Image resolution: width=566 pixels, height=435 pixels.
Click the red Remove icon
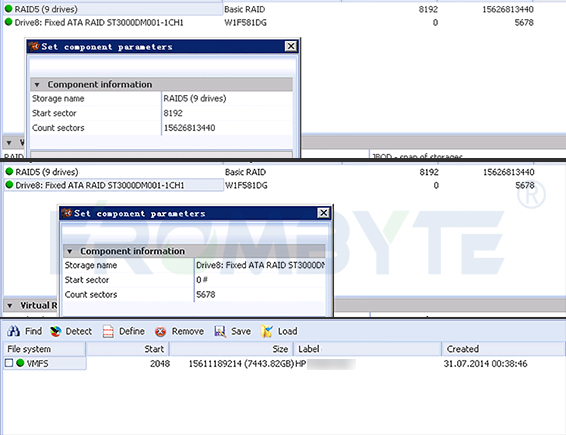click(160, 331)
